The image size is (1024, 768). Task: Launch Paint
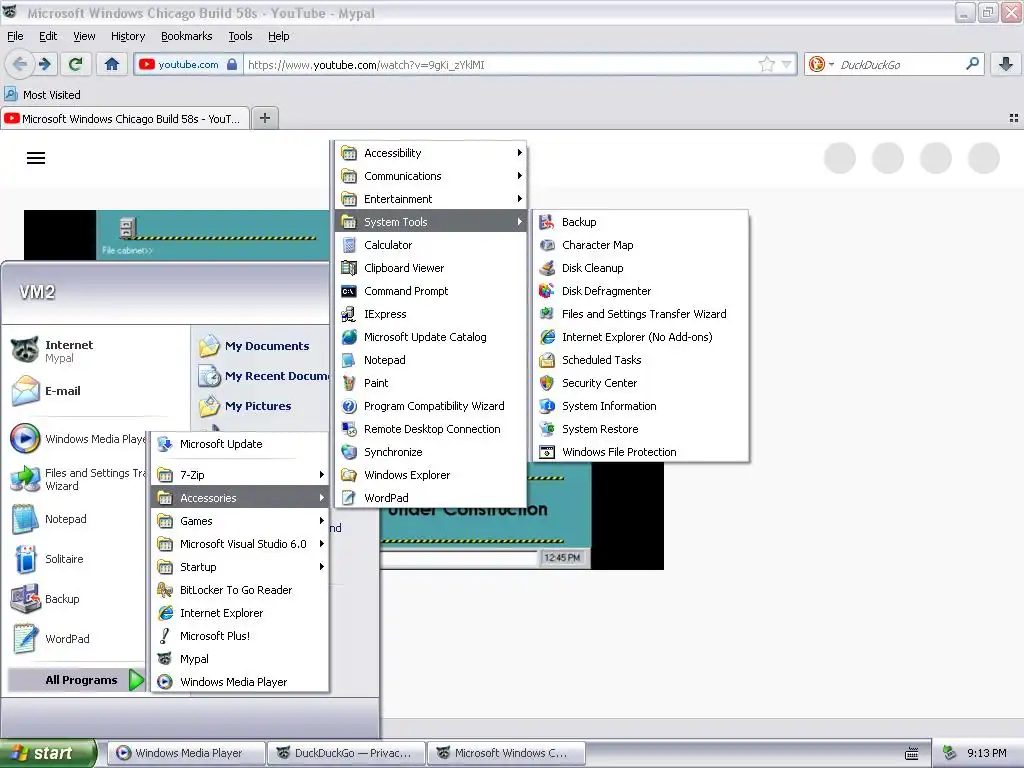click(x=430, y=383)
